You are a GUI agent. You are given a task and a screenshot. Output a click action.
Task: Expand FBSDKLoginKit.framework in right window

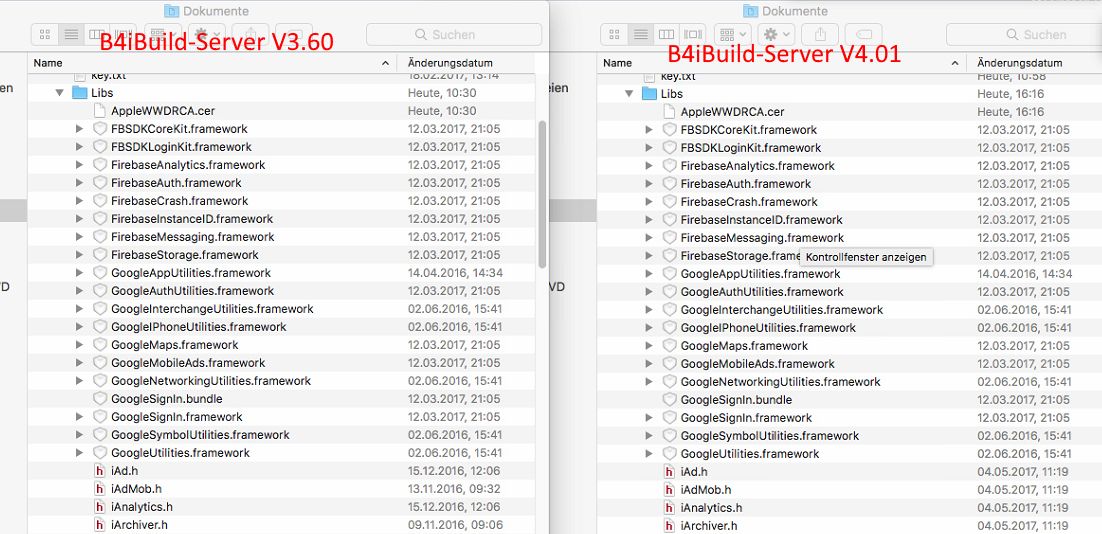pyautogui.click(x=649, y=148)
